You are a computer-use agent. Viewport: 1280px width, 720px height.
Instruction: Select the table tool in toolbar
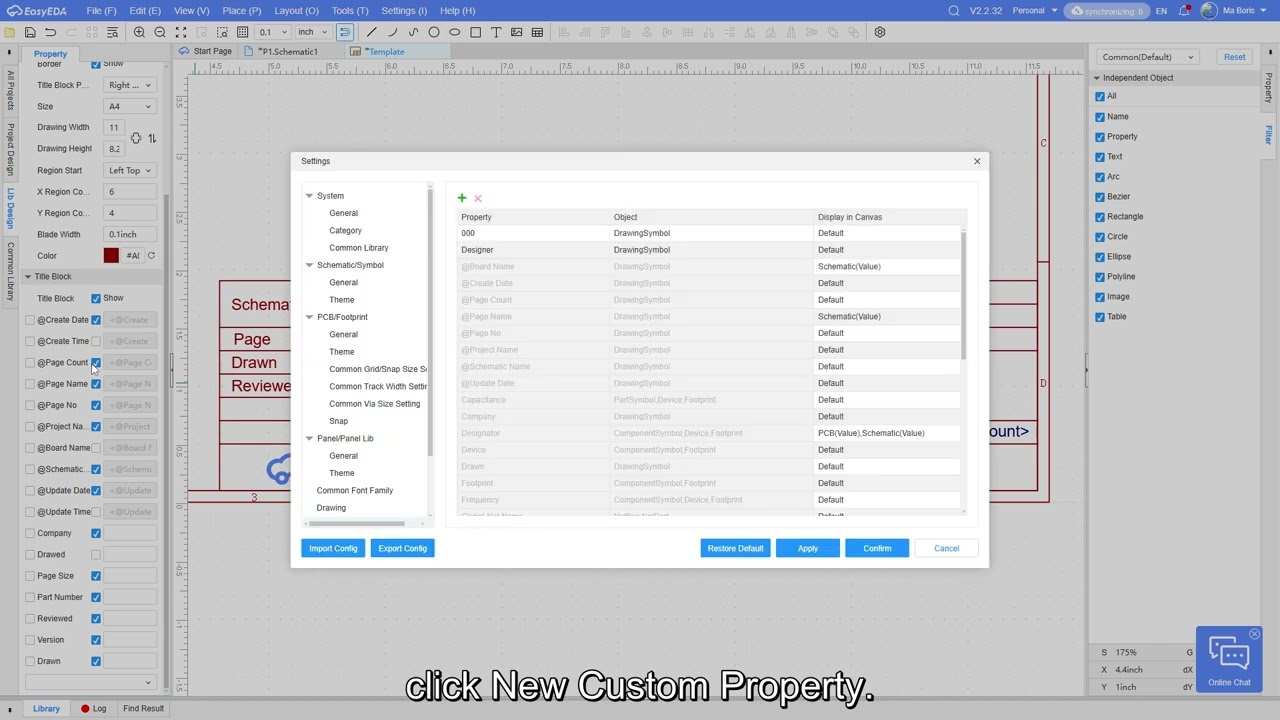(537, 32)
